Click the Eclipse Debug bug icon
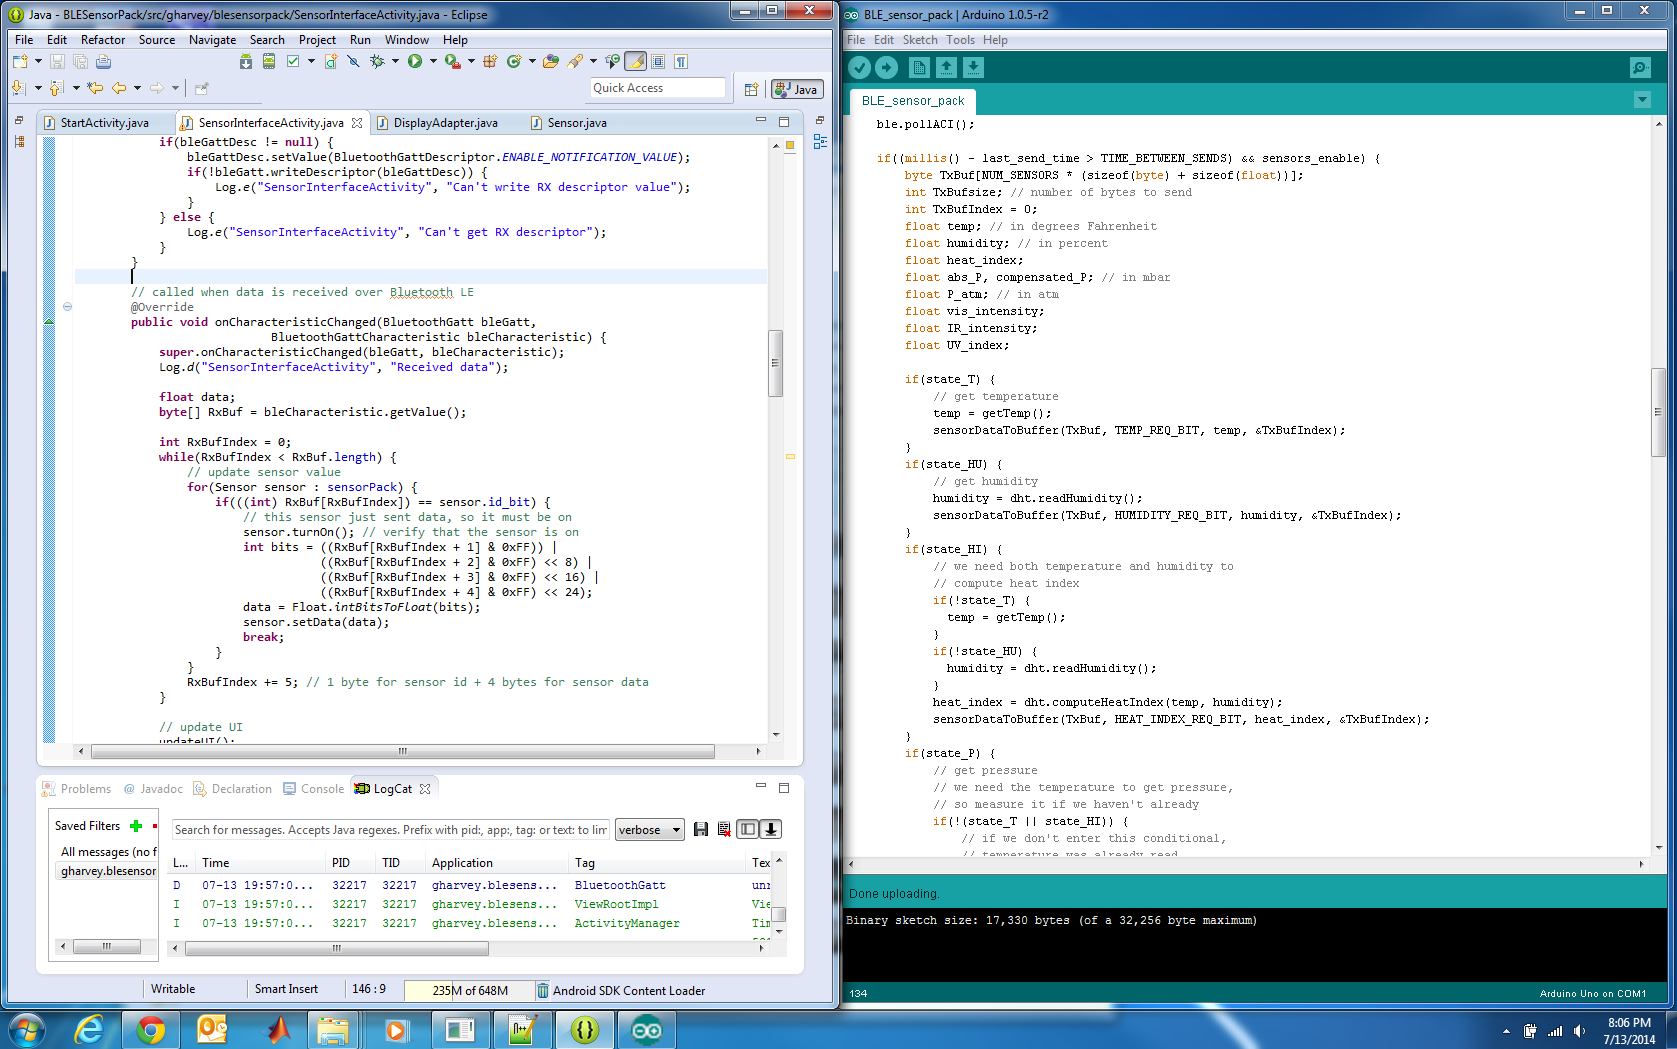Image resolution: width=1677 pixels, height=1049 pixels. (377, 61)
